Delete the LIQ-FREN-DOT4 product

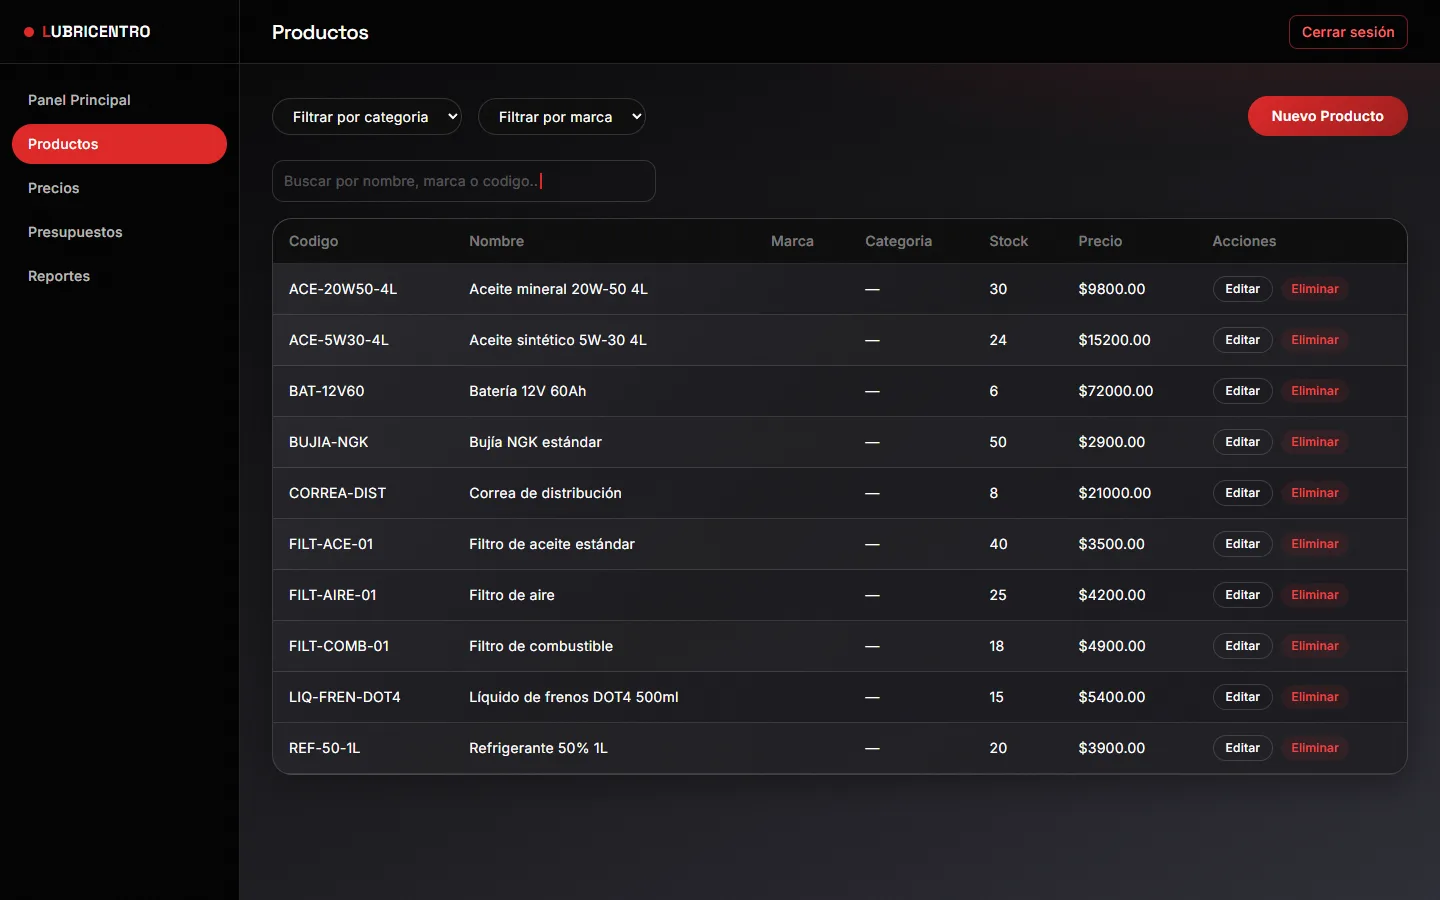coord(1314,697)
